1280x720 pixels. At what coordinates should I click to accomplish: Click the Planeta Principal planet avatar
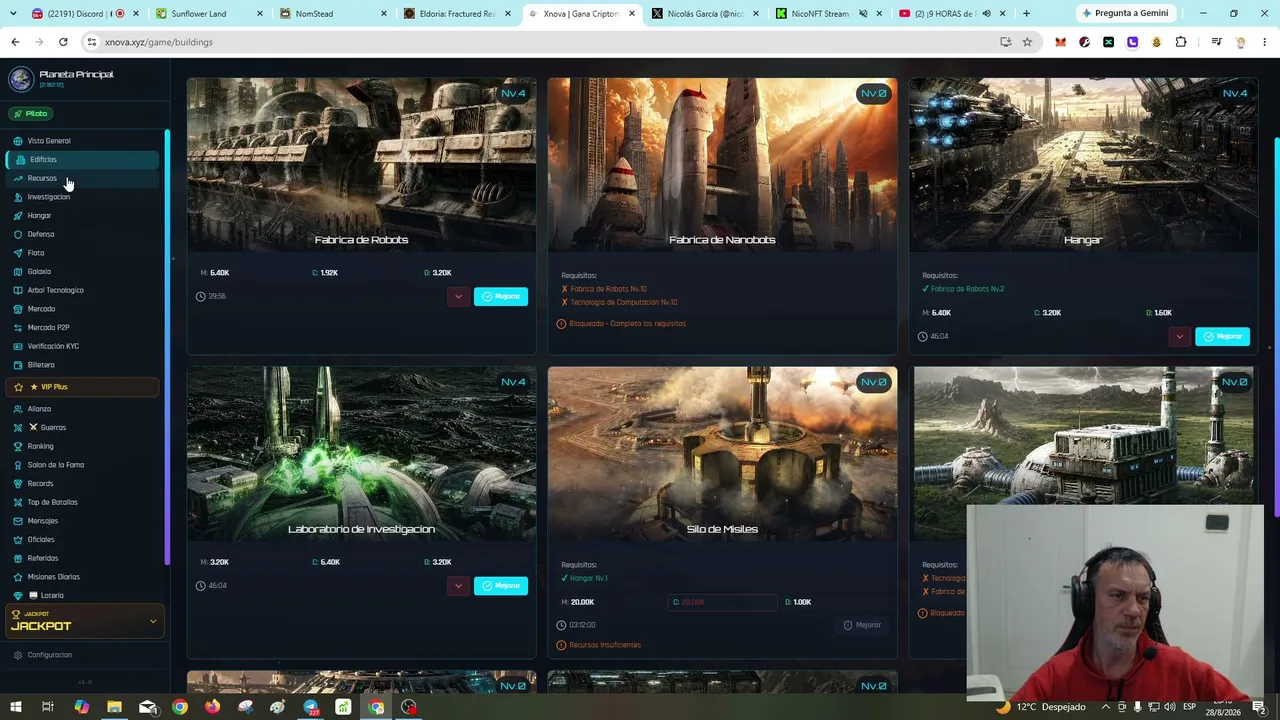coord(20,80)
